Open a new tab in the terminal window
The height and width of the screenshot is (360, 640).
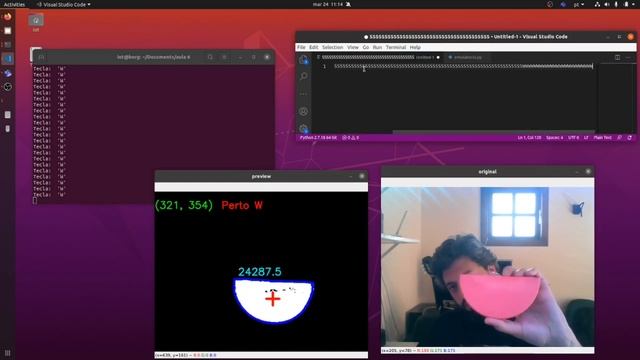click(41, 57)
